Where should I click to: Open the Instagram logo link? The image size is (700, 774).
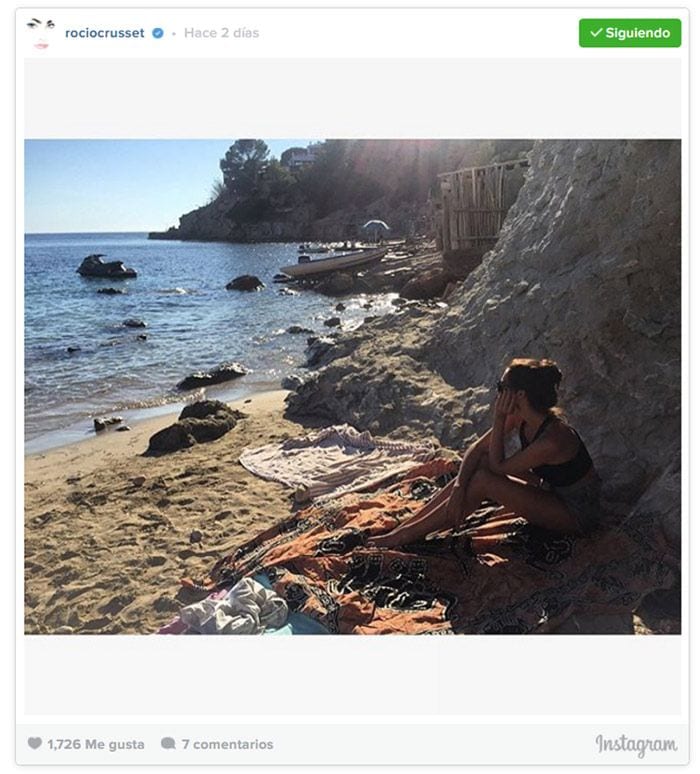[x=636, y=744]
